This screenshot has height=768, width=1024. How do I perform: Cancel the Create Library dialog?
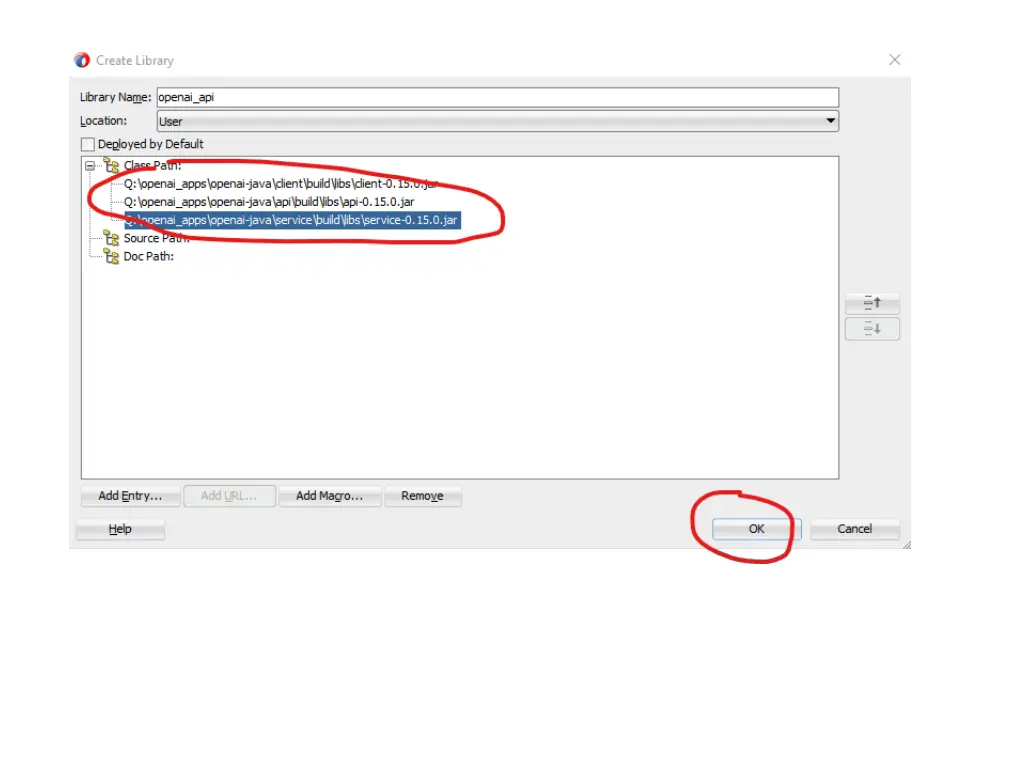click(x=854, y=529)
